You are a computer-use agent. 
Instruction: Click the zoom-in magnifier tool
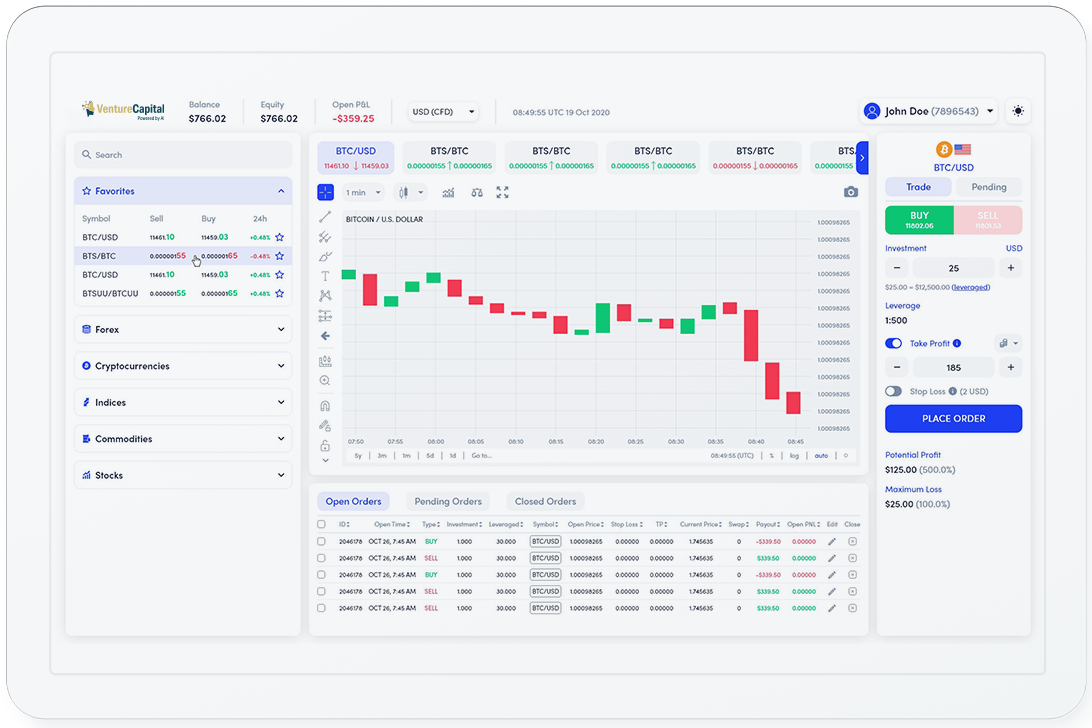click(325, 381)
